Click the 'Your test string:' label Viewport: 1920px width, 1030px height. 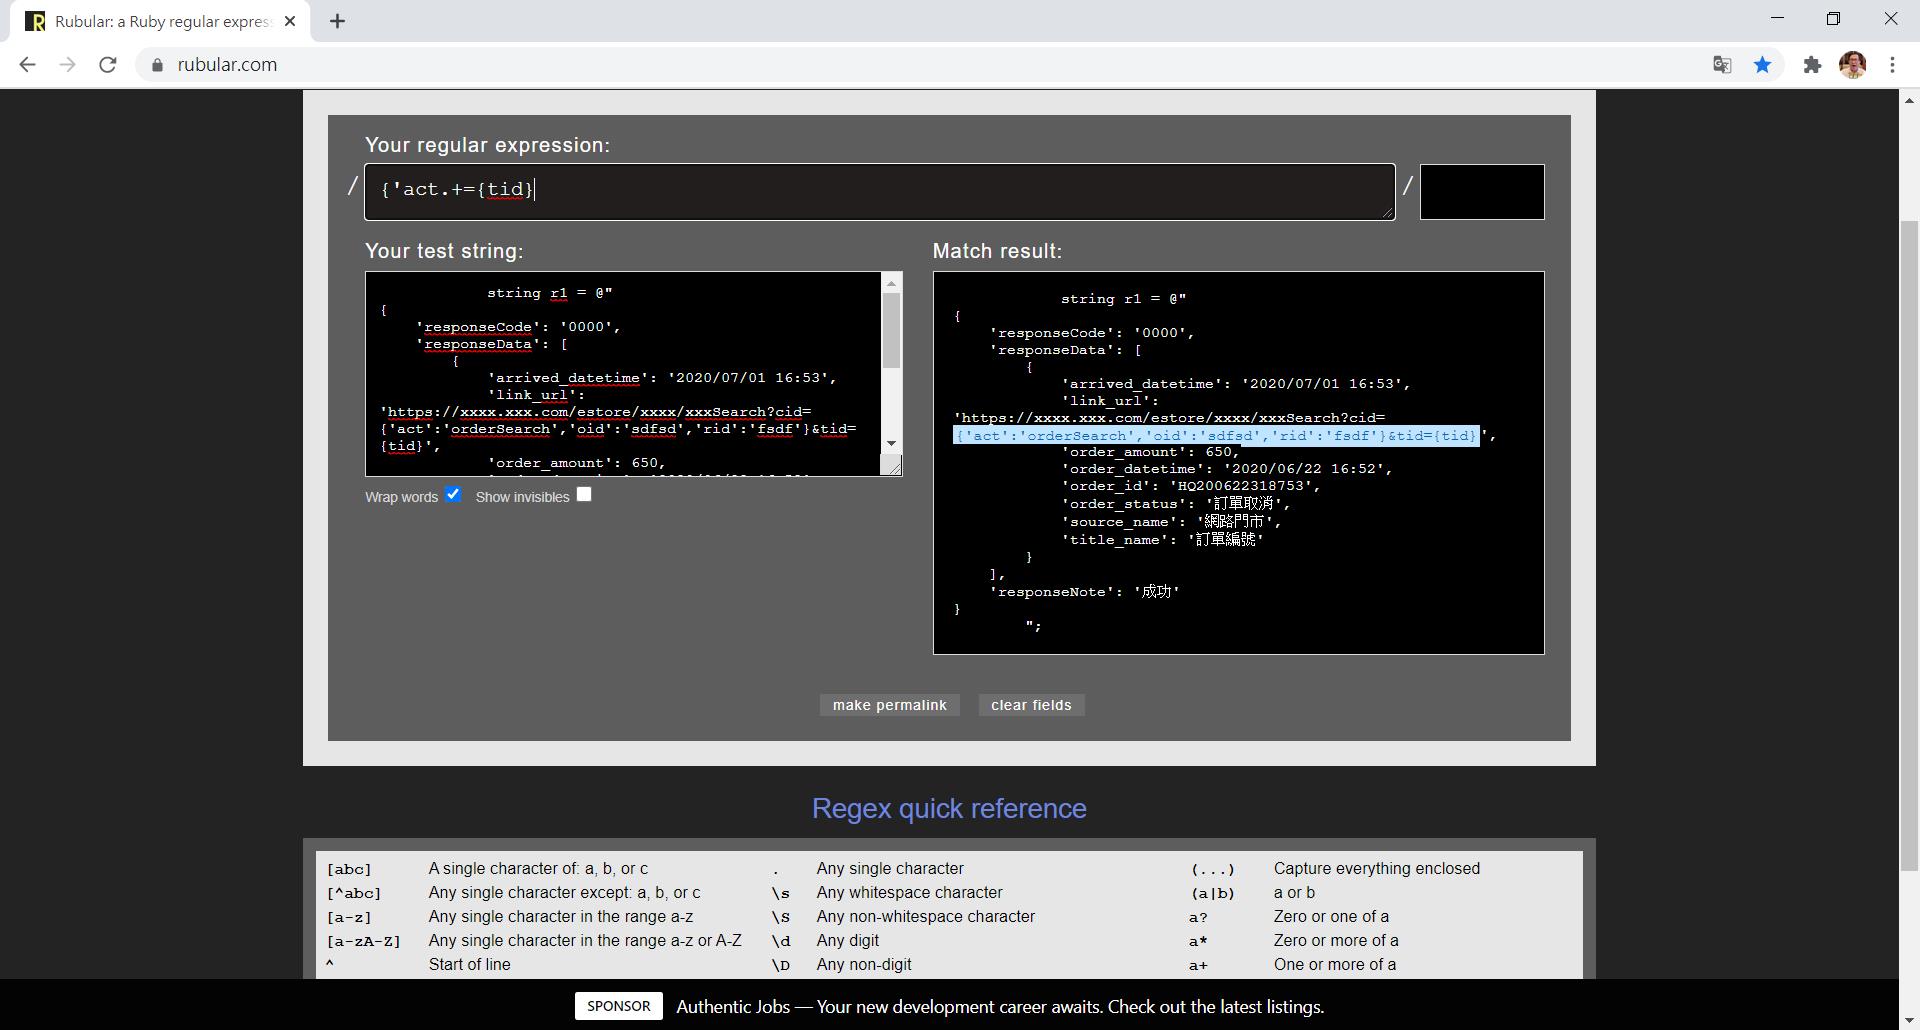[444, 251]
